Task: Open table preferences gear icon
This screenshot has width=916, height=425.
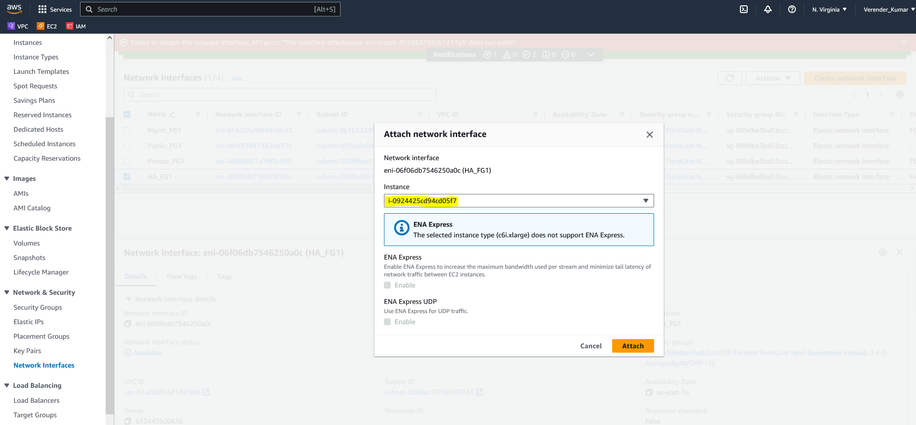Action: 900,95
